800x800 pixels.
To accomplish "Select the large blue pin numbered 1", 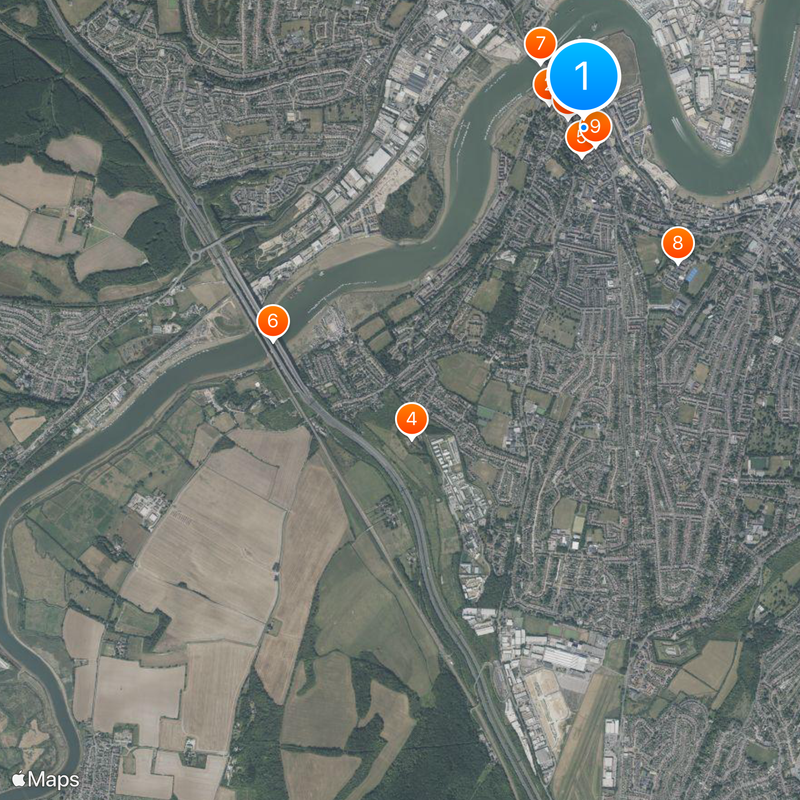I will [x=583, y=76].
